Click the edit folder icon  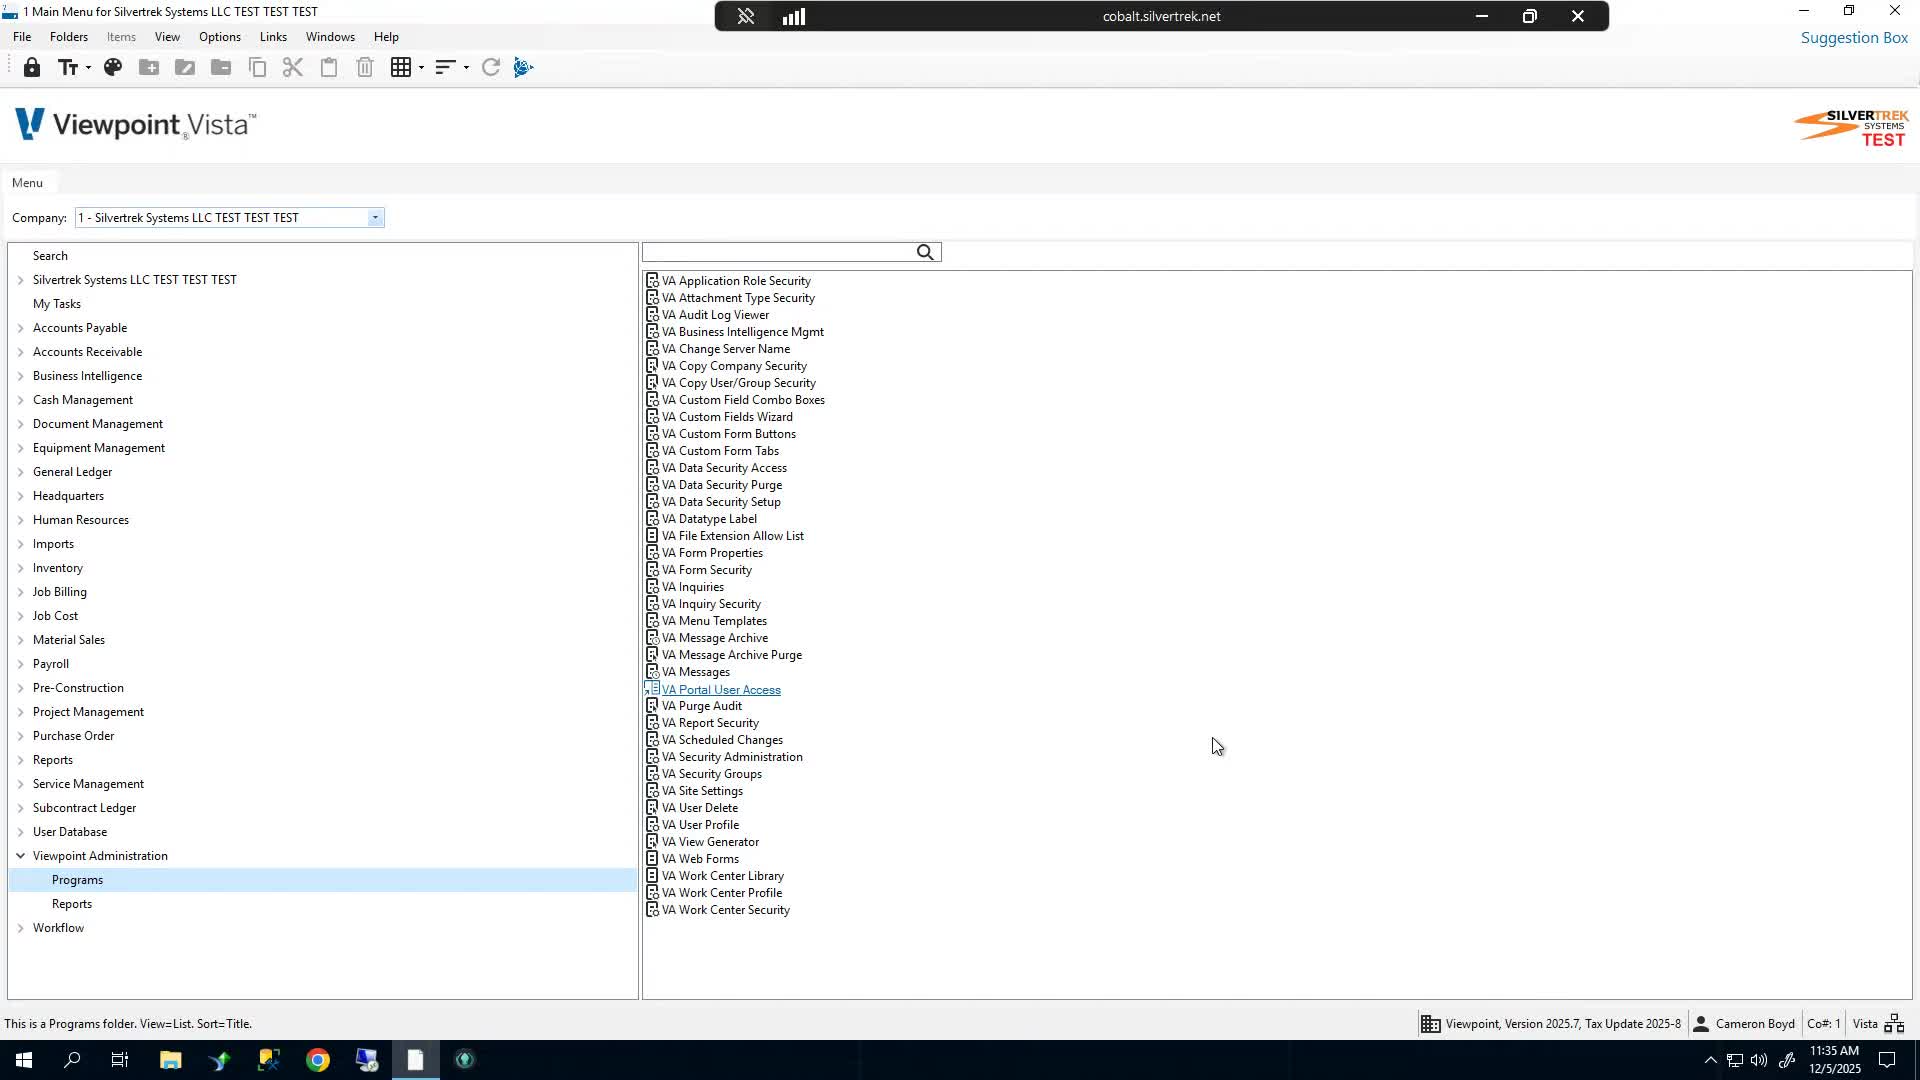click(185, 68)
